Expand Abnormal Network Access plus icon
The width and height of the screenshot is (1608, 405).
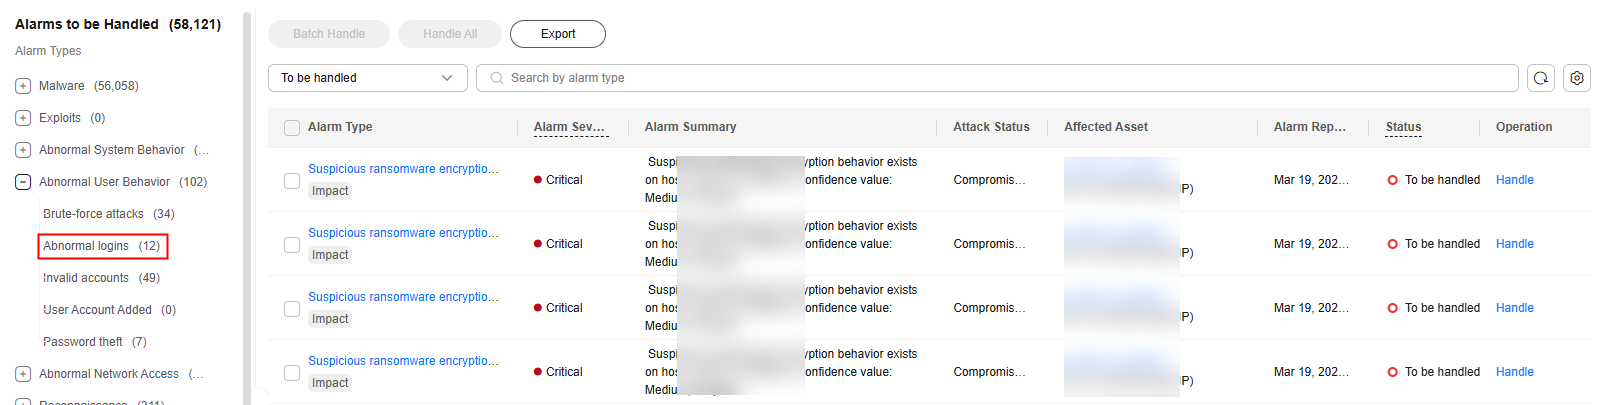click(x=23, y=374)
